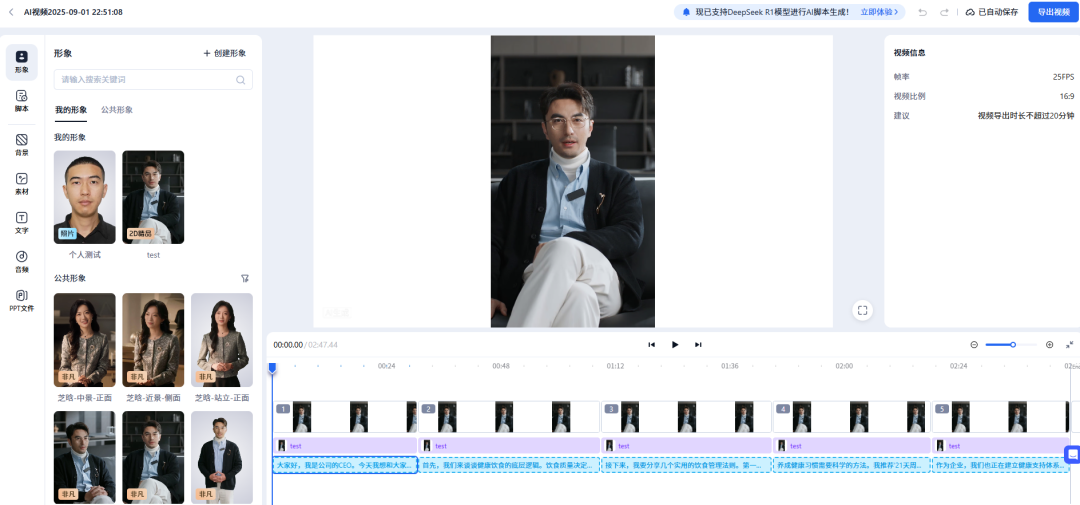Jump to previous clip
Screen dimensions: 1080x505
[651, 344]
